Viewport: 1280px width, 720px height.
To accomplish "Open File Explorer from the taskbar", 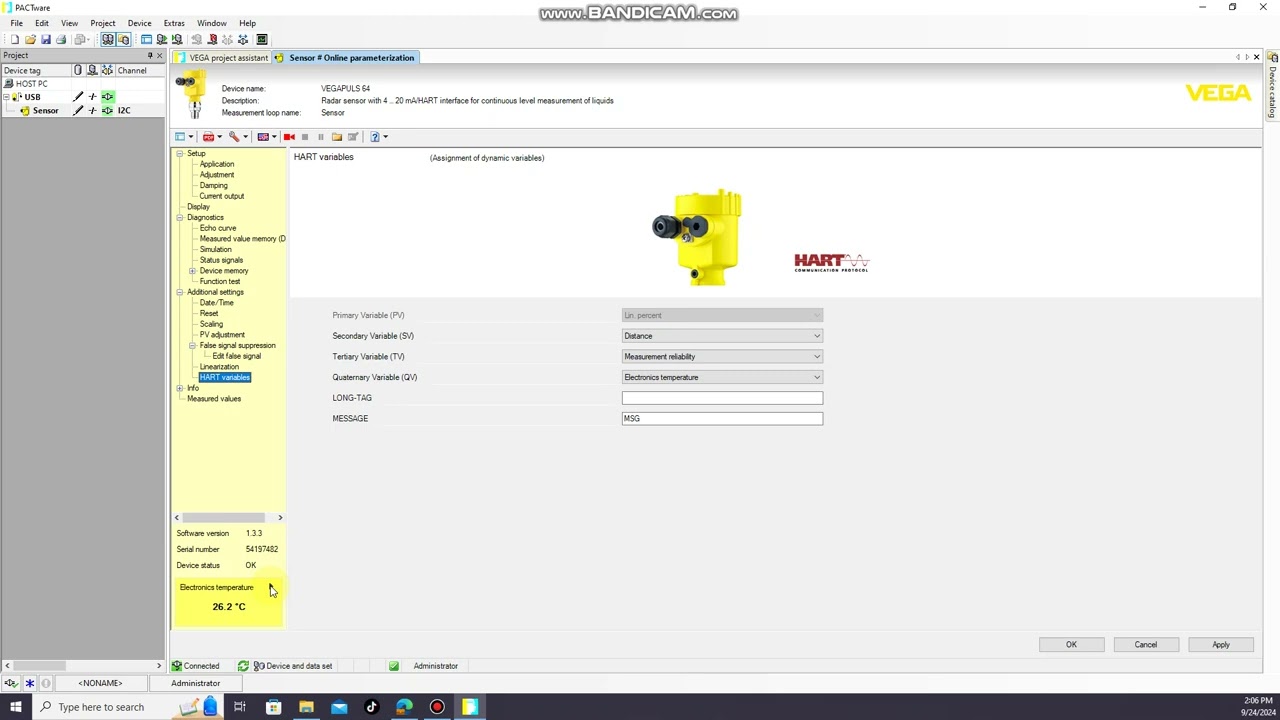I will click(x=306, y=707).
